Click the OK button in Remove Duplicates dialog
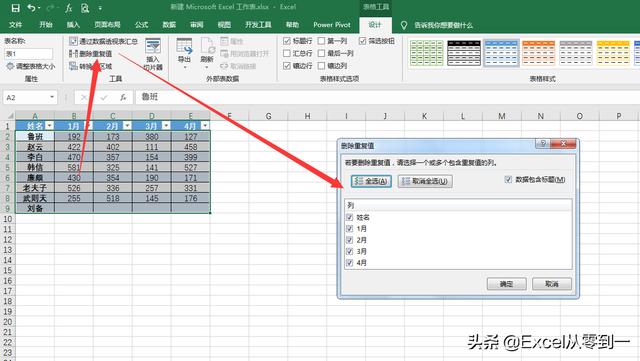The height and width of the screenshot is (361, 640). coord(507,284)
